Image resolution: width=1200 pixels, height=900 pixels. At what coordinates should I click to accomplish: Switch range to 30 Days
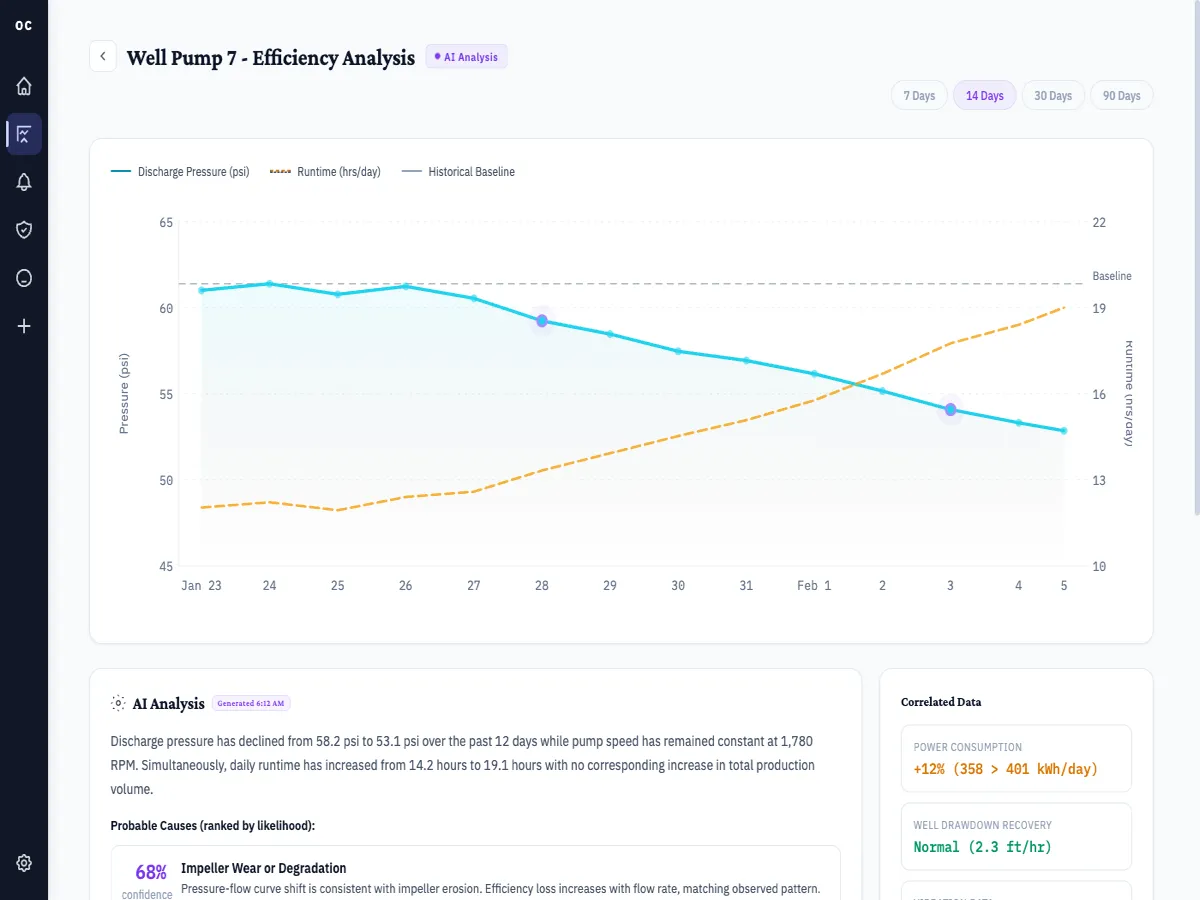pyautogui.click(x=1053, y=96)
